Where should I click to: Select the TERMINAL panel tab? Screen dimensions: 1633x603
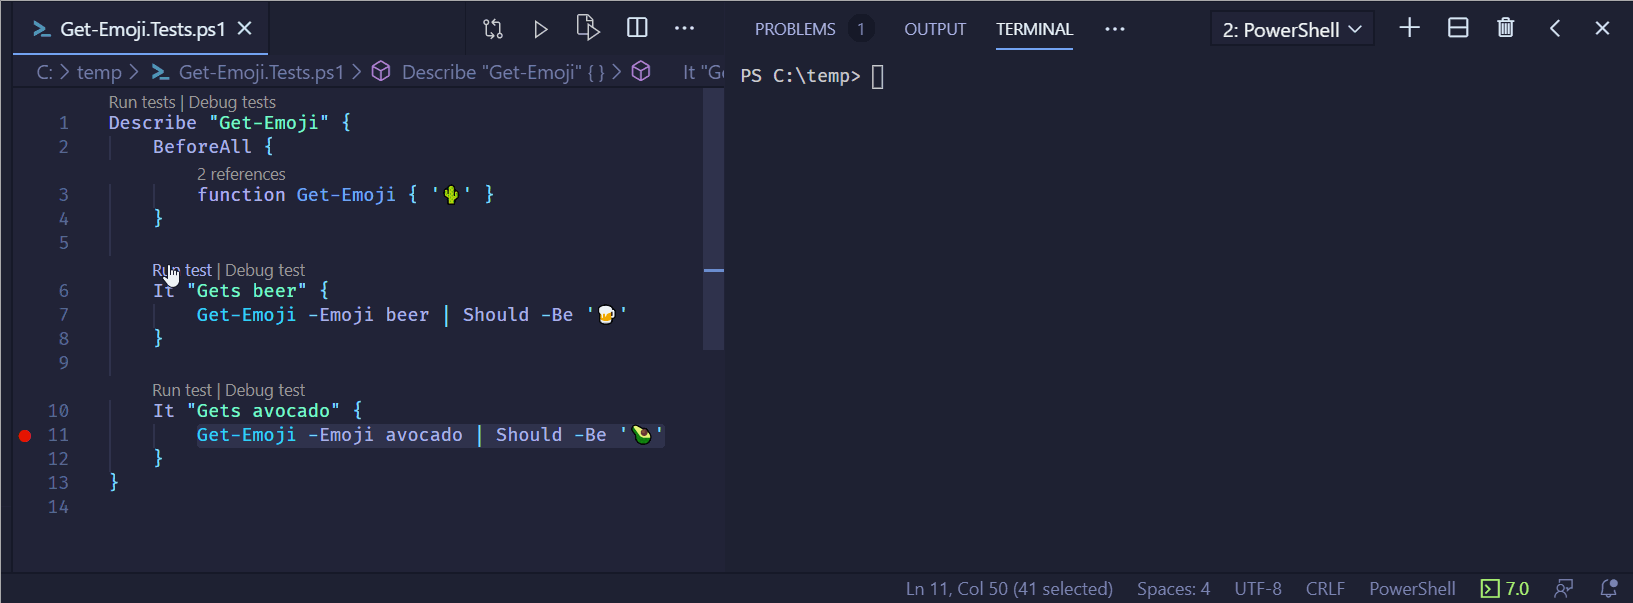point(1034,29)
